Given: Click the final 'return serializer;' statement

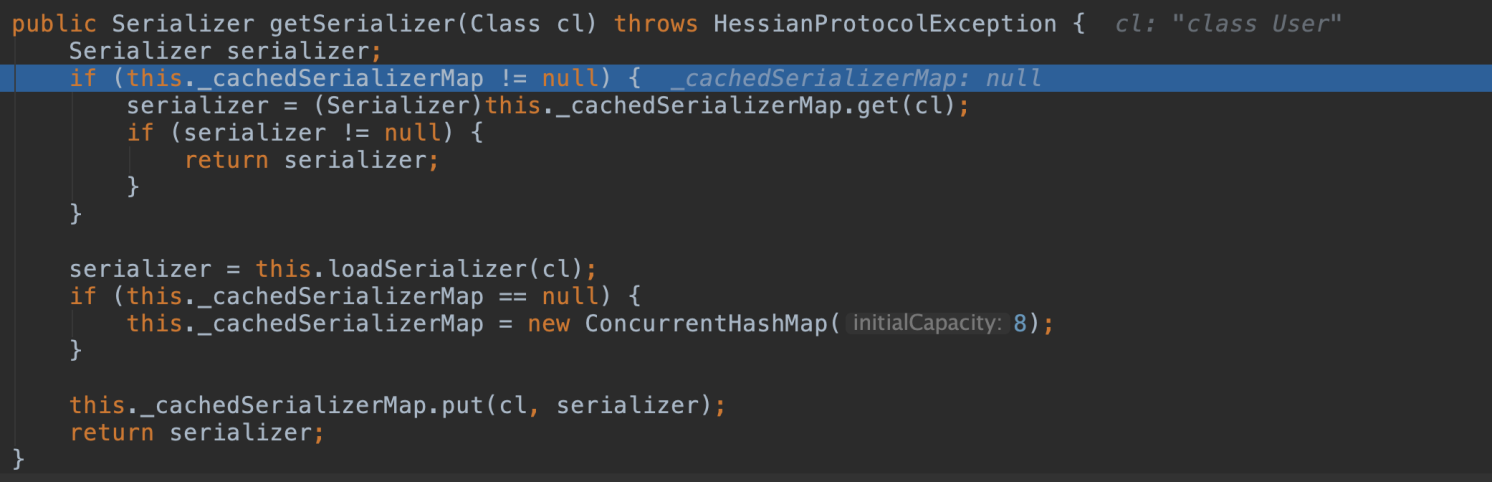Looking at the screenshot, I should [197, 432].
